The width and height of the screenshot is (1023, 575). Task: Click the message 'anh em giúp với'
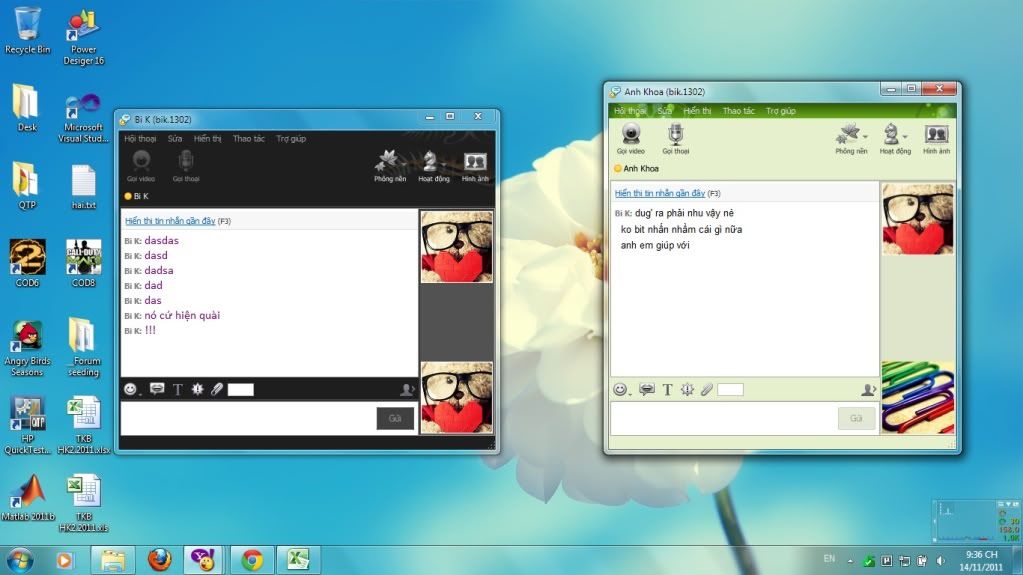[x=654, y=245]
